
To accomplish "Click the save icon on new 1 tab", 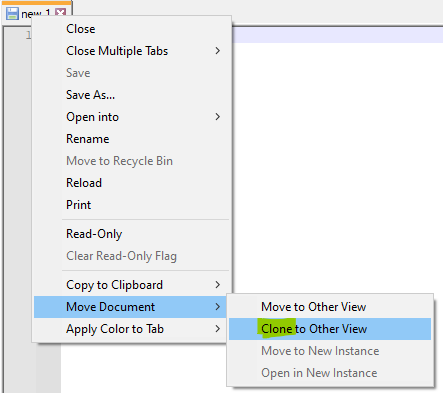I will [x=12, y=13].
